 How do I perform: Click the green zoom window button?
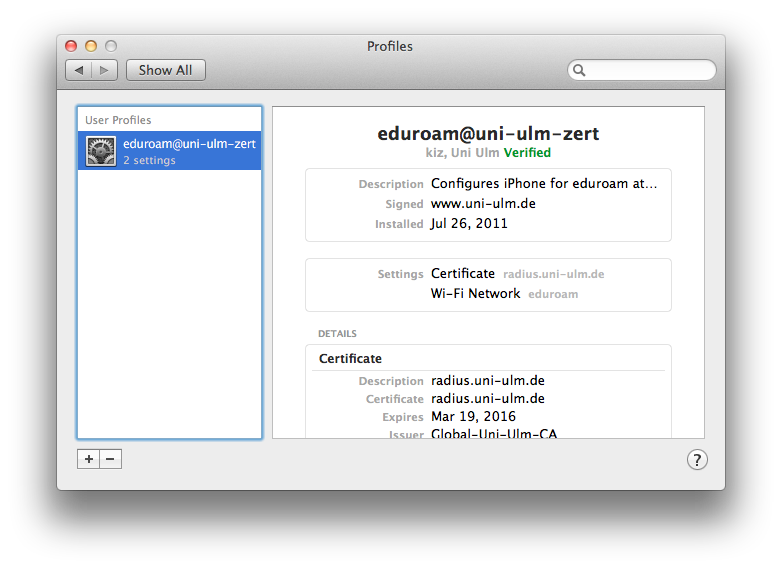pyautogui.click(x=111, y=46)
